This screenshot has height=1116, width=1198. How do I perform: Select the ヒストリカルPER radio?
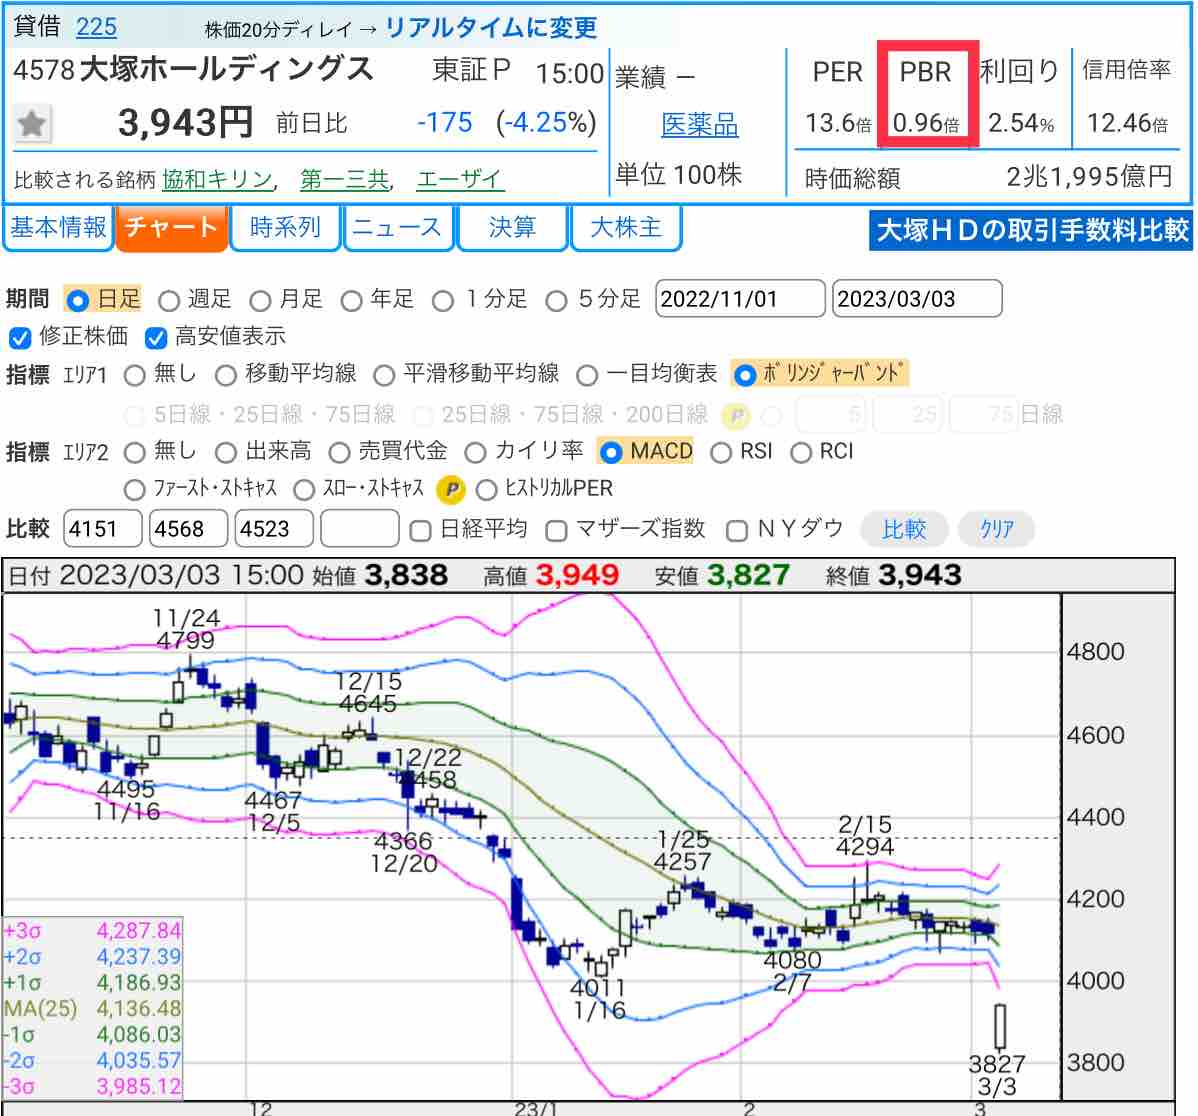tap(486, 490)
